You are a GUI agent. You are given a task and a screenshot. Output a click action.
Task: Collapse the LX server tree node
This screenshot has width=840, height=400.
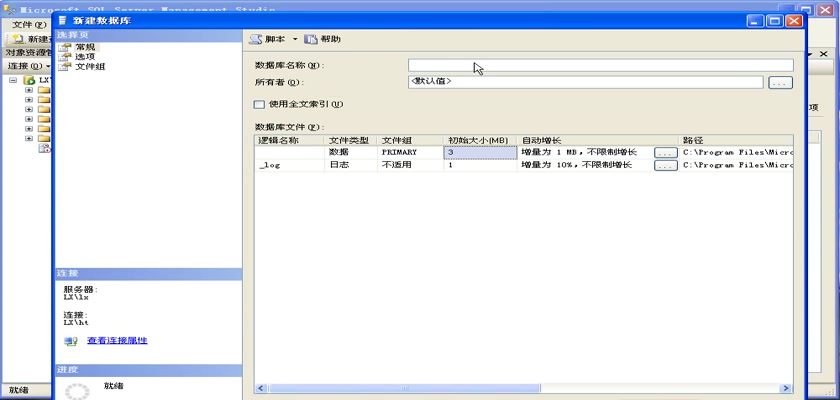[13, 79]
